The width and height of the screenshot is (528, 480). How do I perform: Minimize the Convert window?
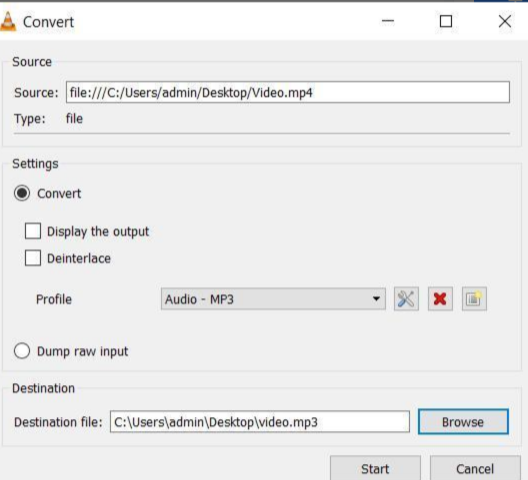(x=388, y=22)
